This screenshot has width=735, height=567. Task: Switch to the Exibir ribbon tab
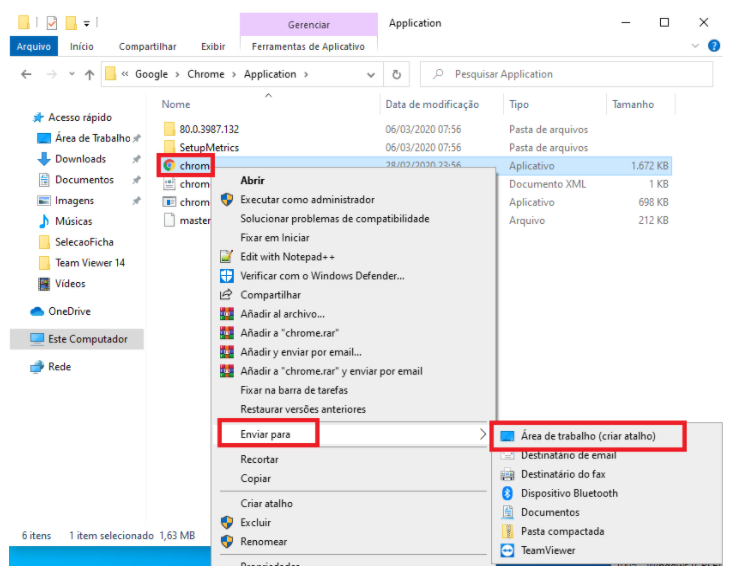click(213, 46)
